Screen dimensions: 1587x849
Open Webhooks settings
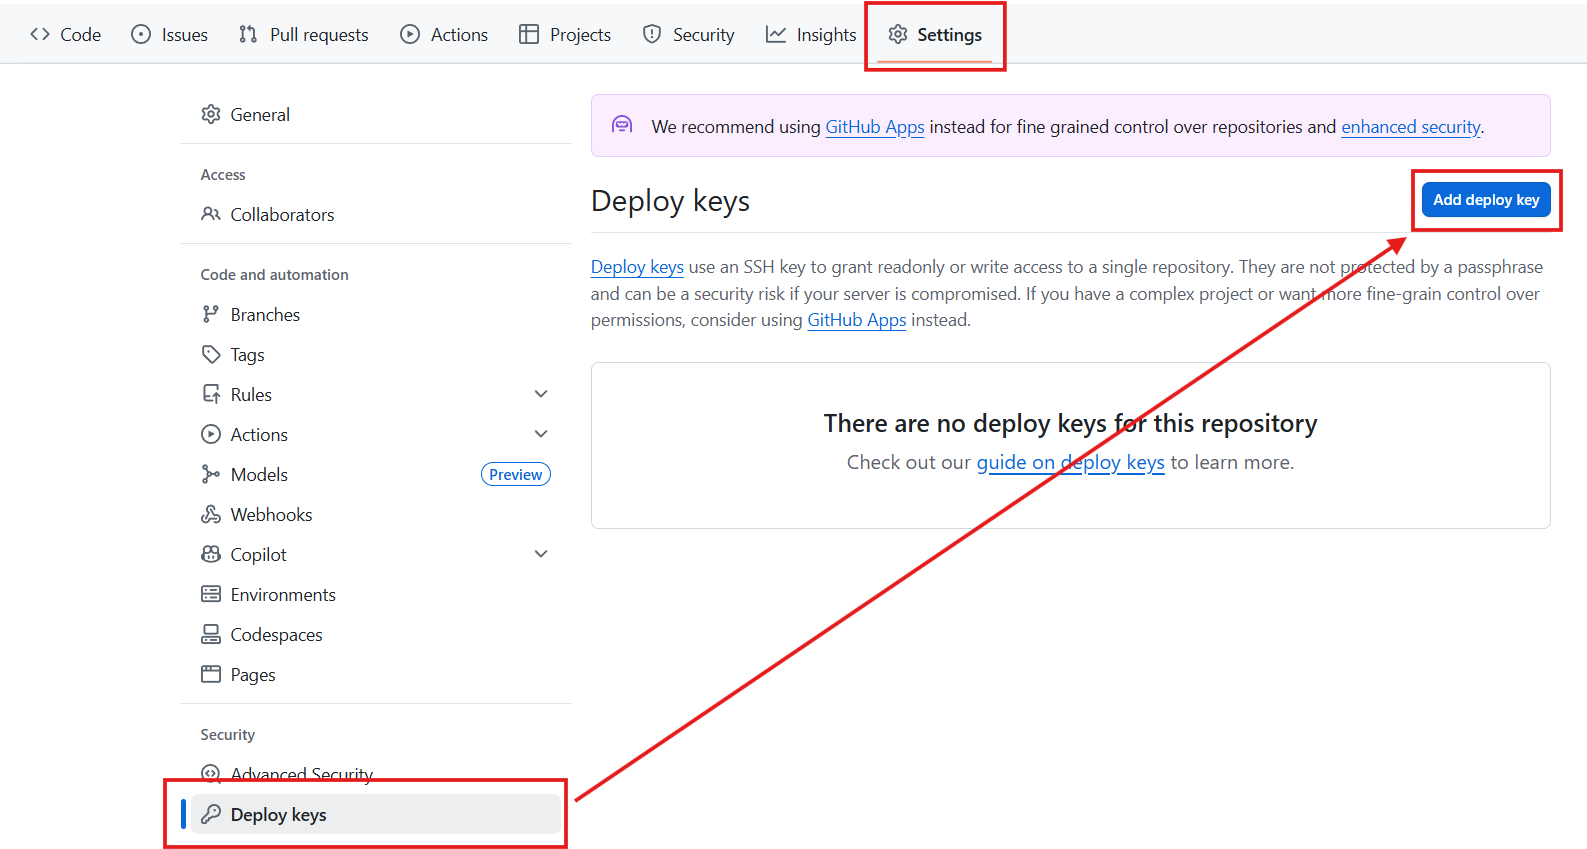click(376, 514)
